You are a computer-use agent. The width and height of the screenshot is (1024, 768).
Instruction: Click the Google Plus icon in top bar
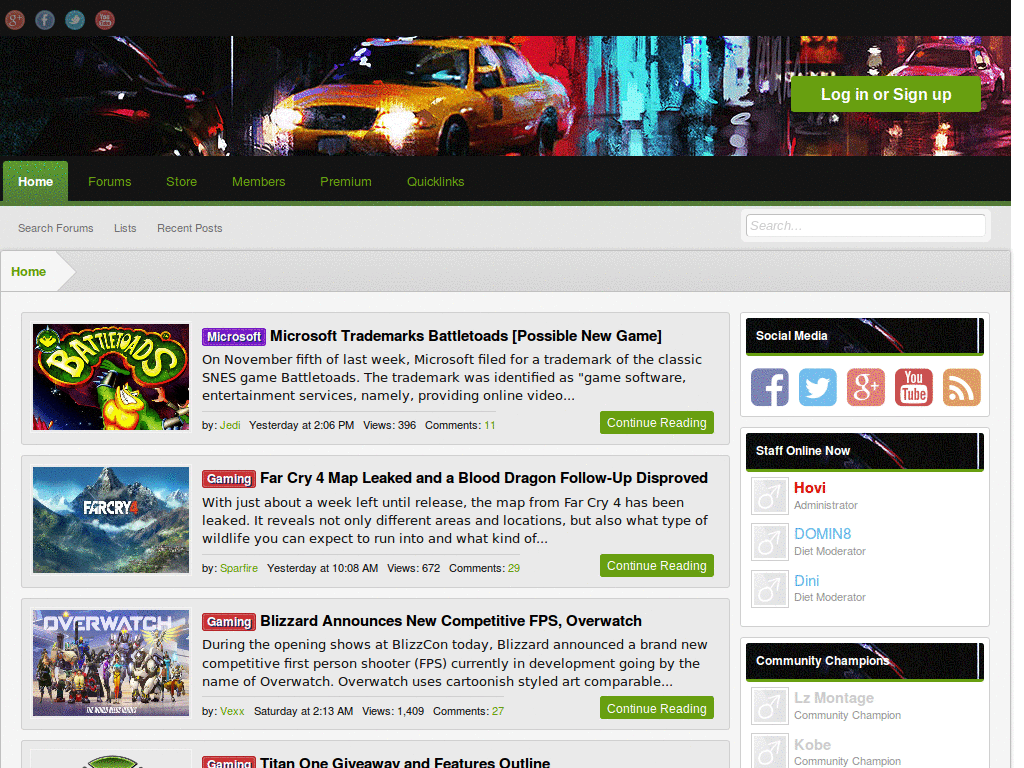pos(15,20)
